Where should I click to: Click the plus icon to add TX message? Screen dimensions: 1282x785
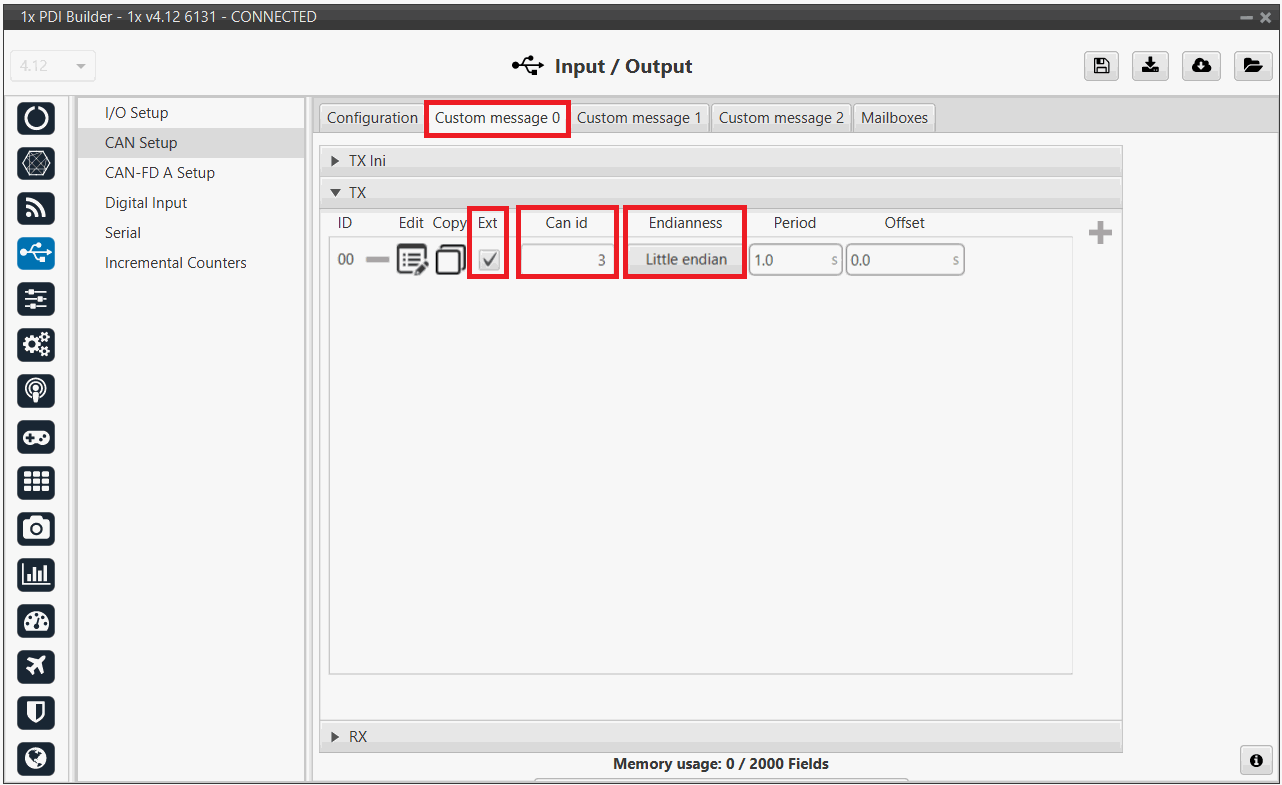tap(1100, 233)
